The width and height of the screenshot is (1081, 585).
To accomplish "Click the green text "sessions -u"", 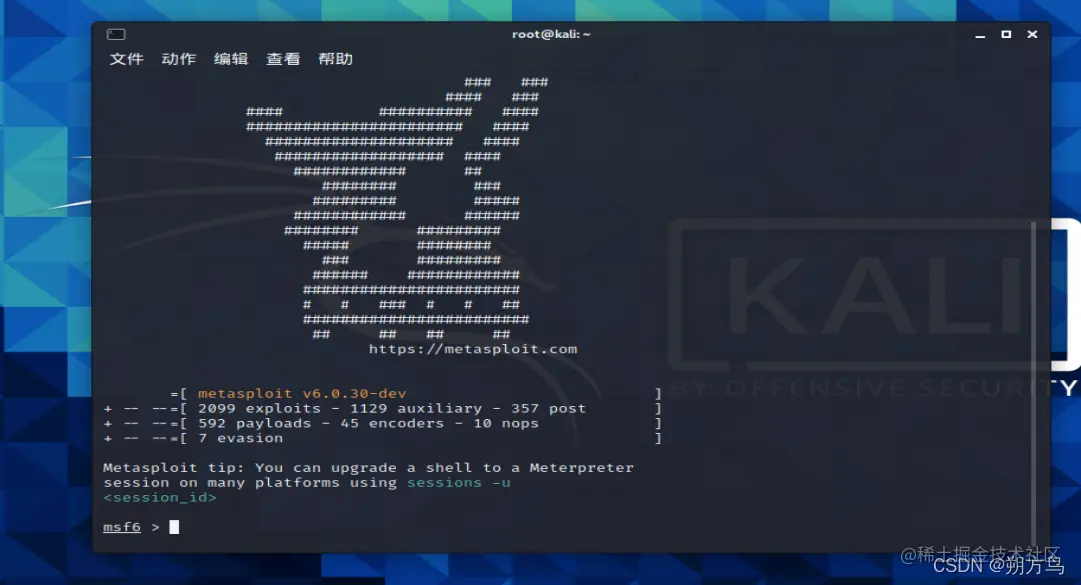I will (x=458, y=482).
